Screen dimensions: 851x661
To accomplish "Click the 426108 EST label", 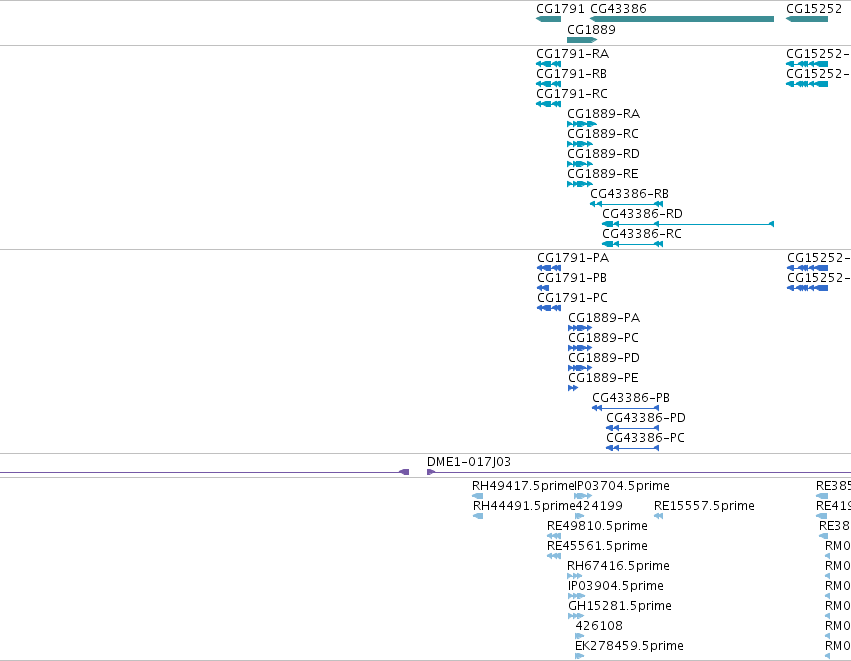I will pos(599,626).
